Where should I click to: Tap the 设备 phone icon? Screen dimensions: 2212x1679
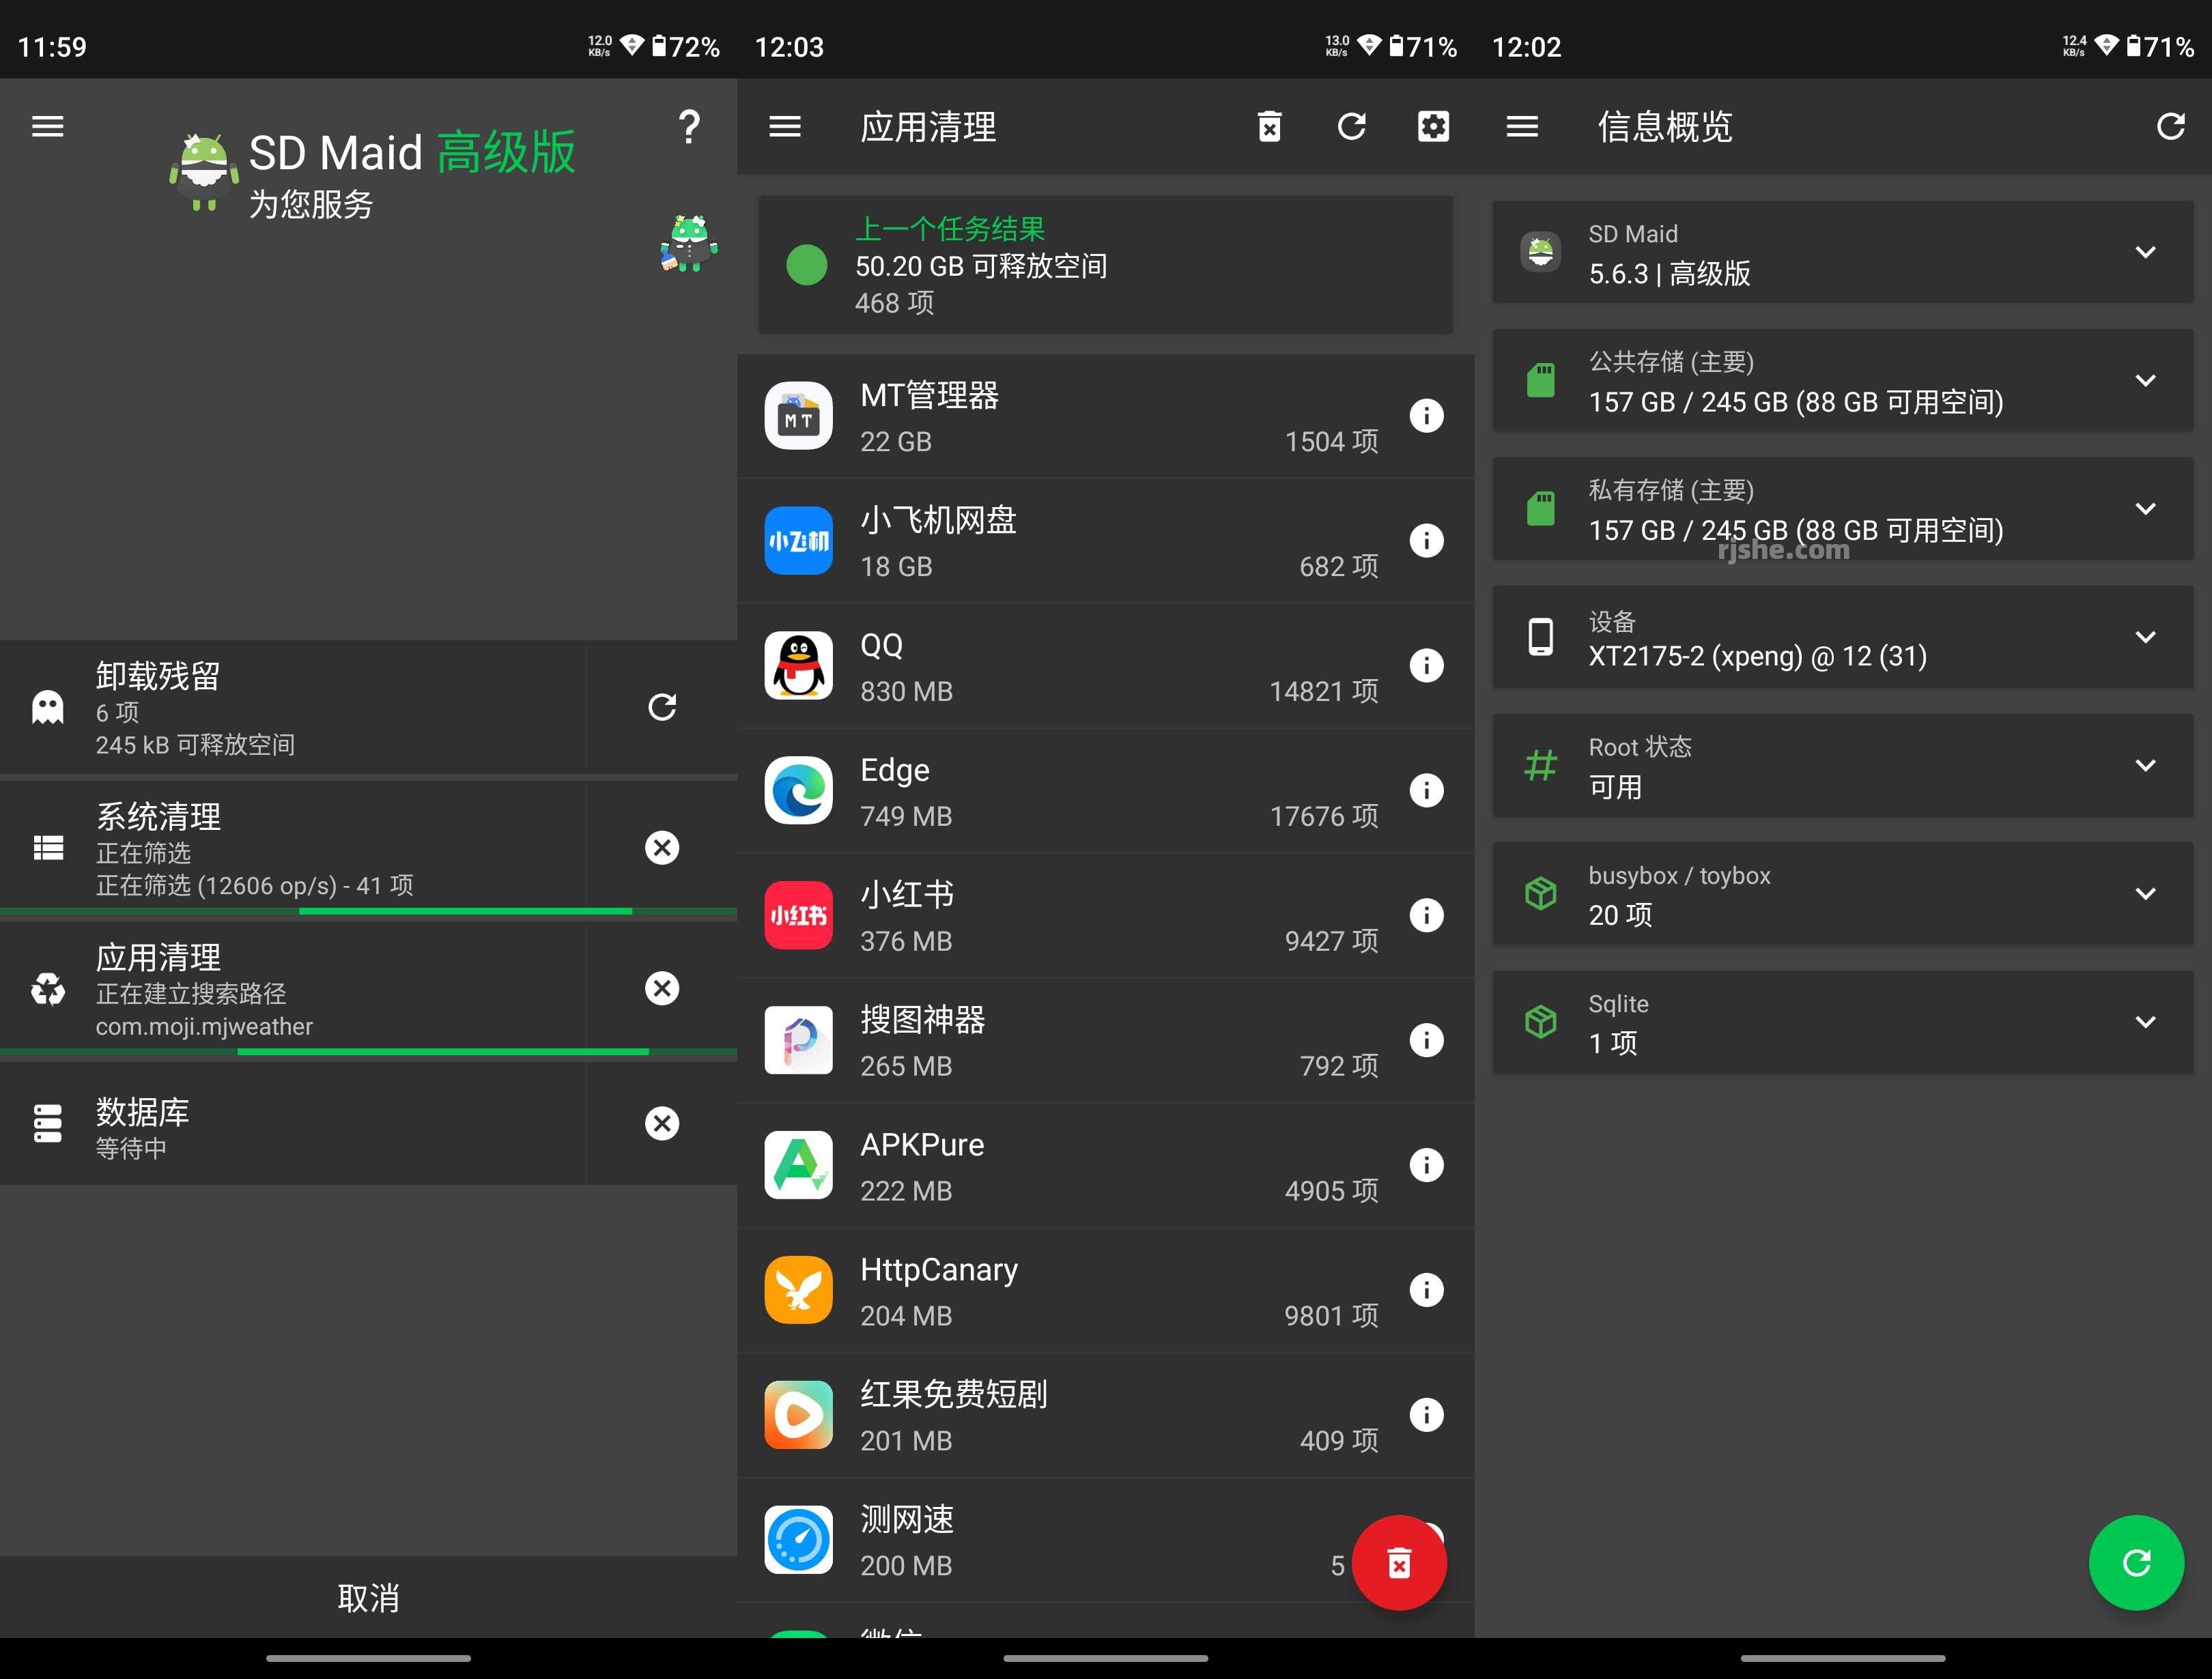click(1541, 637)
